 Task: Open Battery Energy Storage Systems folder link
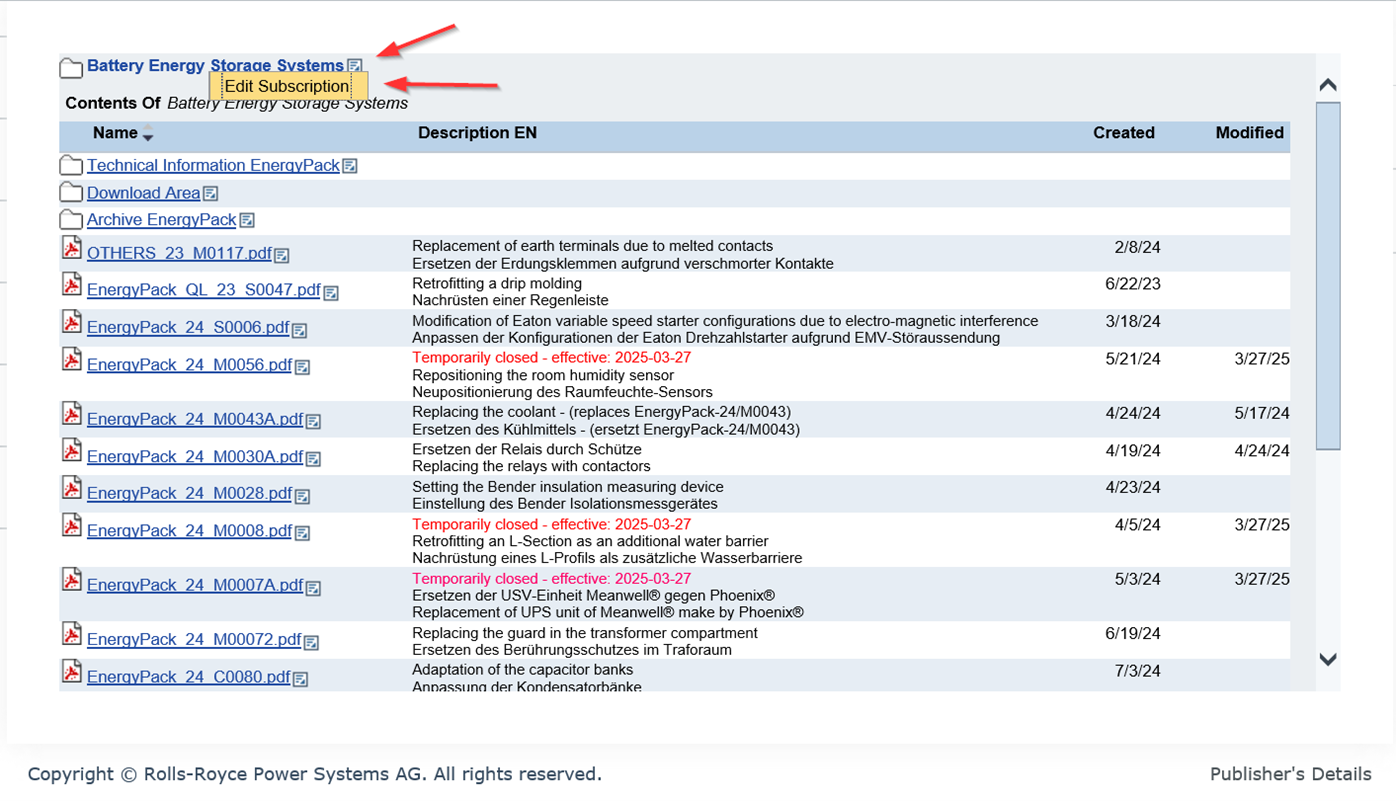(x=215, y=66)
